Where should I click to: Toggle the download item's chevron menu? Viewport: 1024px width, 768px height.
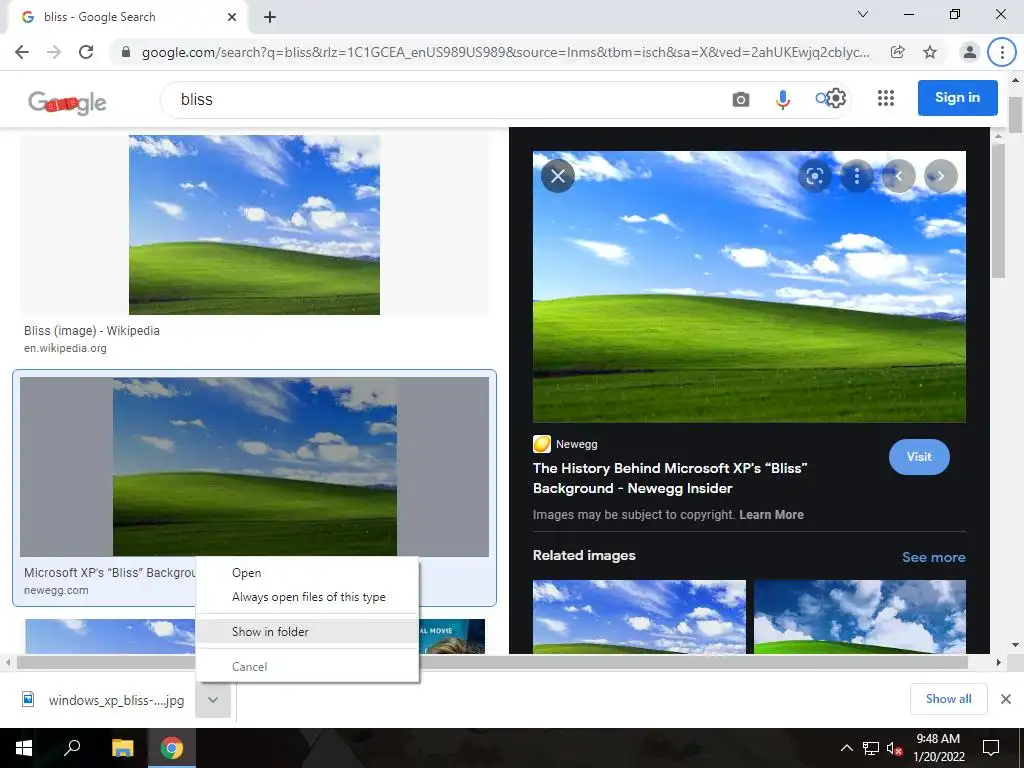tap(213, 699)
